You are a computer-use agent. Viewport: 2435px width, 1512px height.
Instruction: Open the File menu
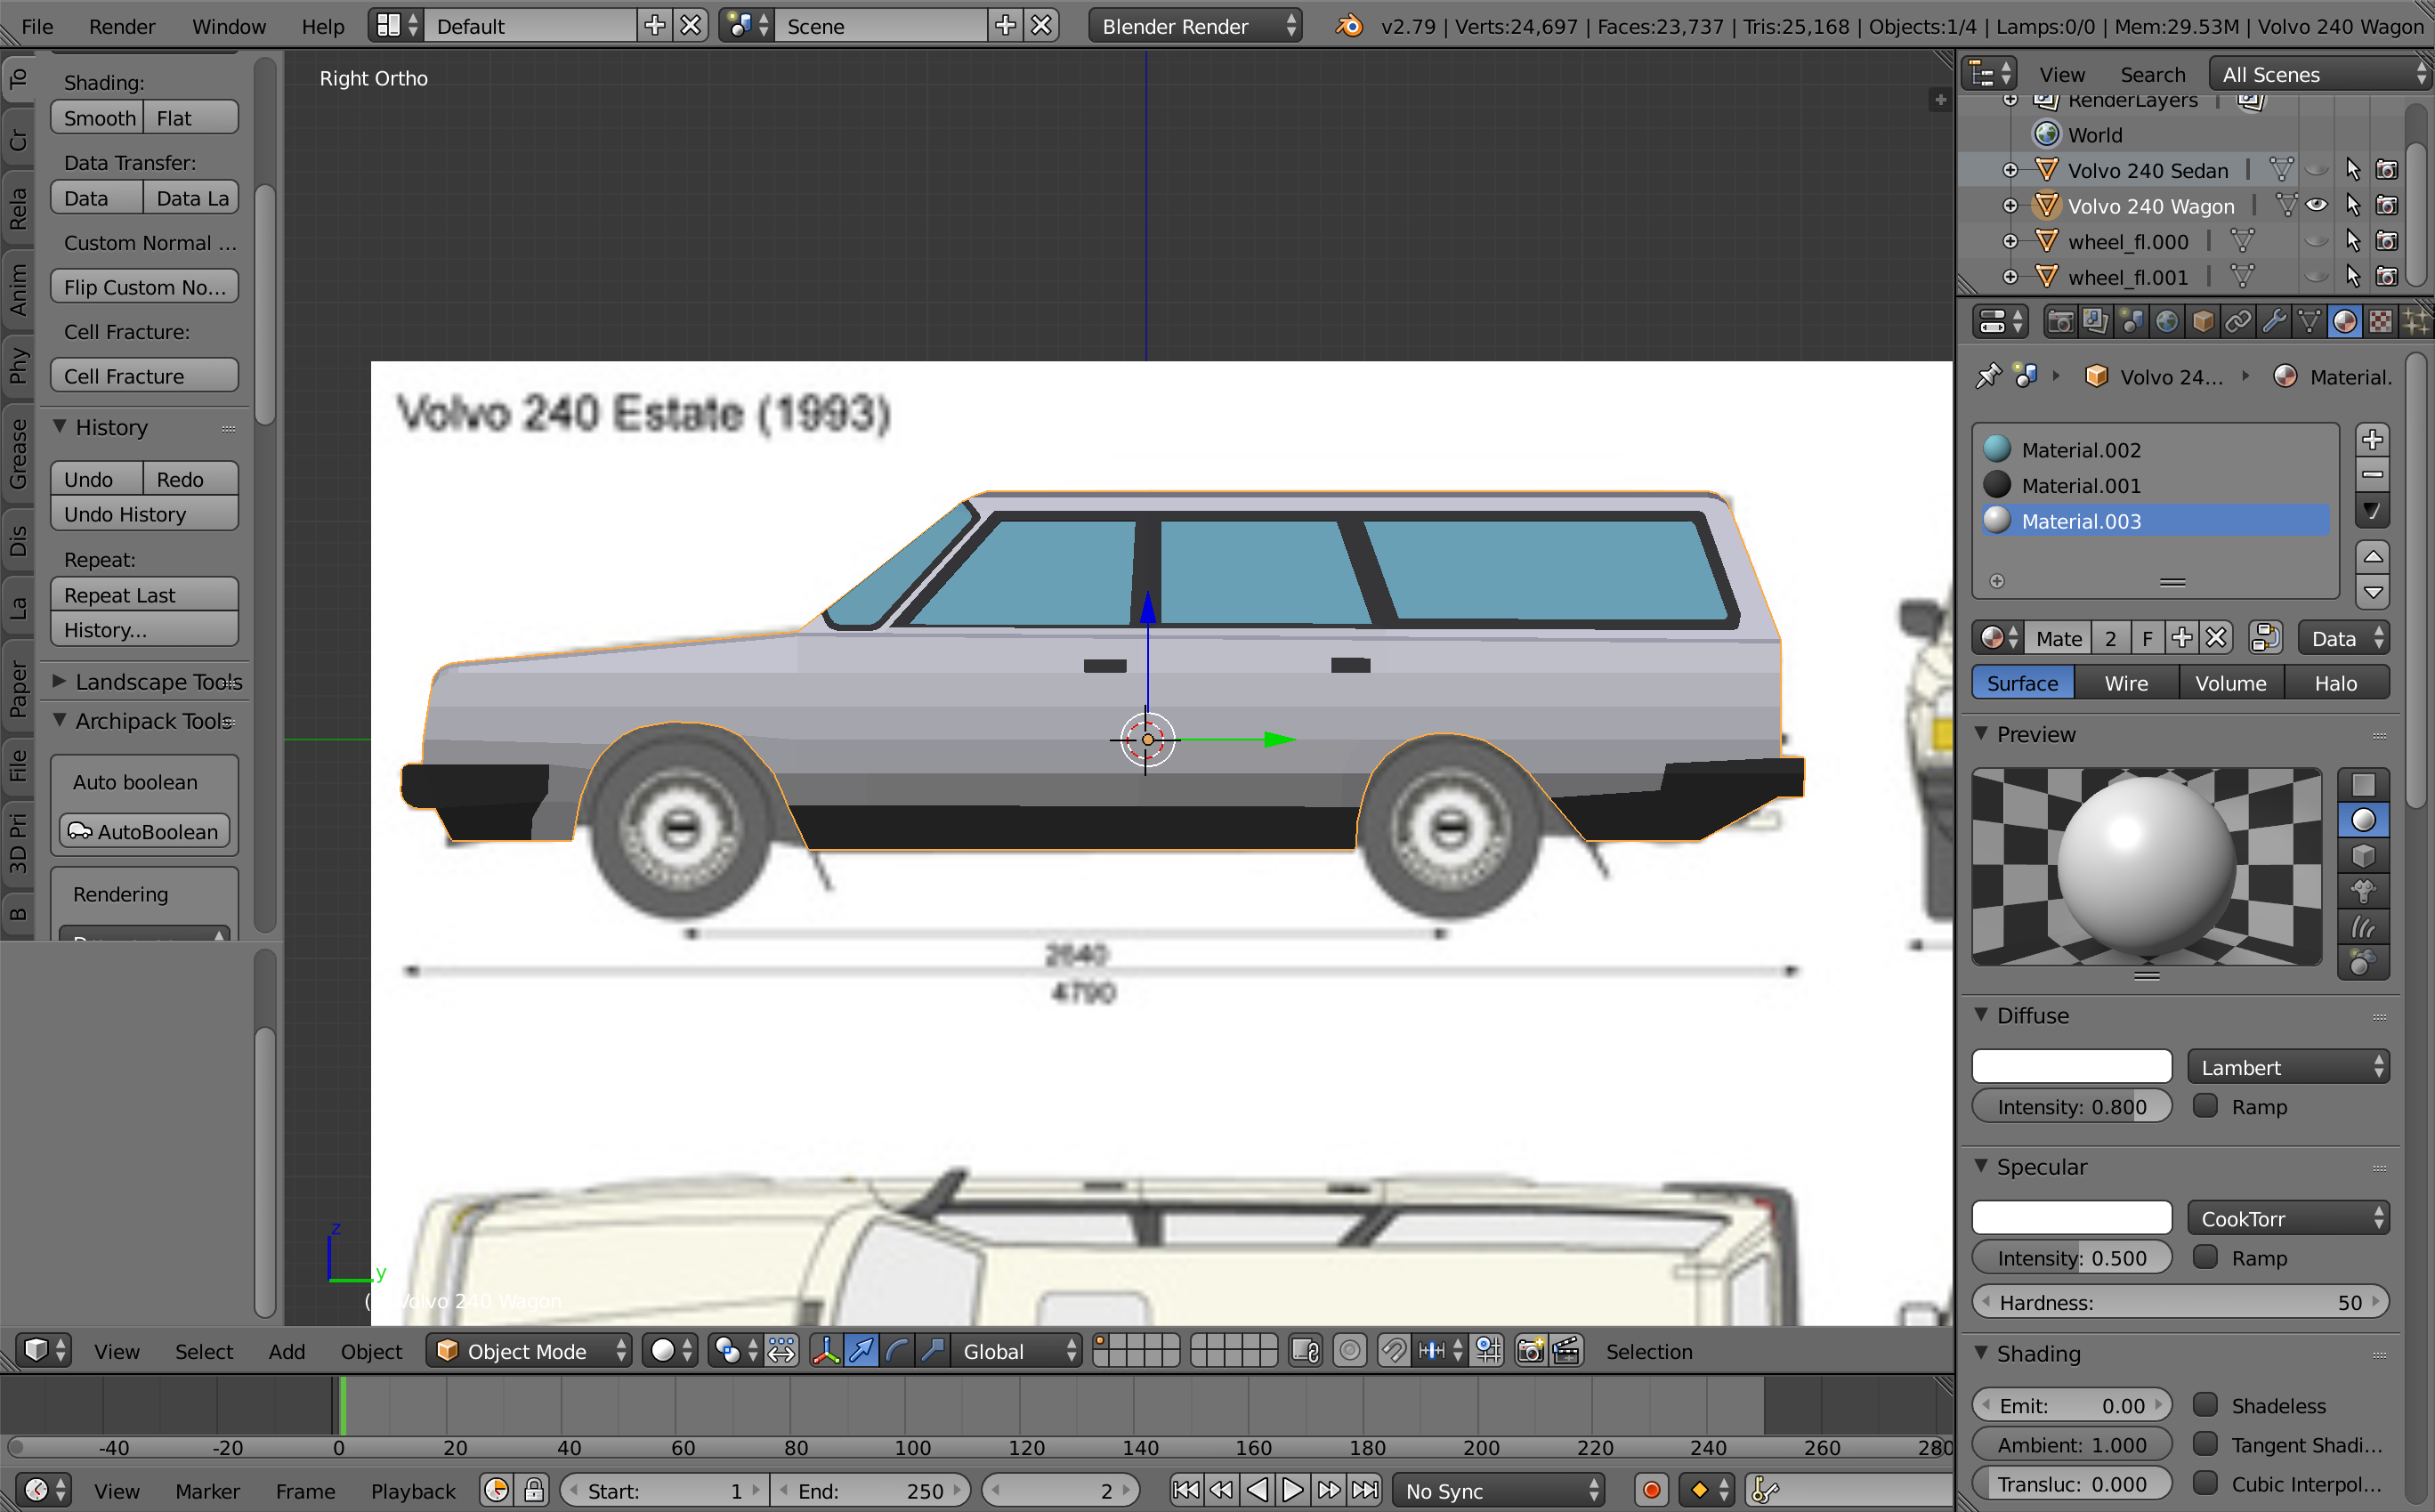tap(37, 26)
